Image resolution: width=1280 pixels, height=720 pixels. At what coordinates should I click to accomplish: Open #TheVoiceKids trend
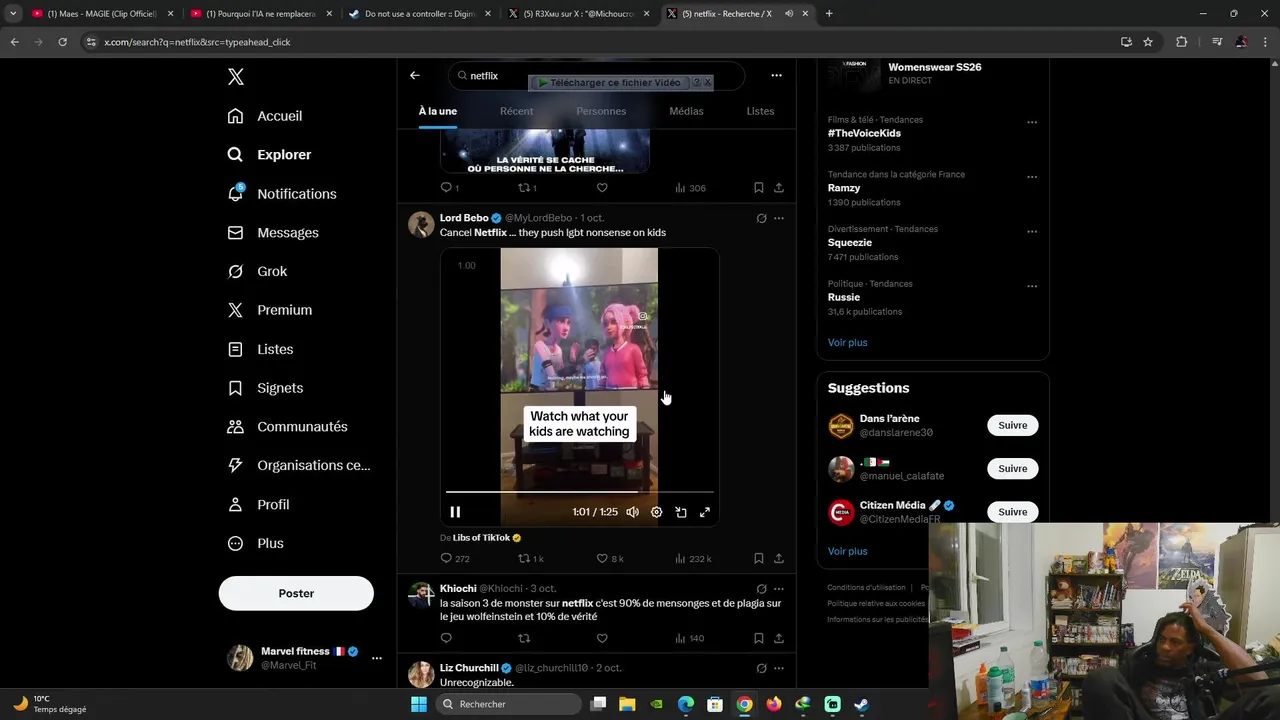(864, 133)
